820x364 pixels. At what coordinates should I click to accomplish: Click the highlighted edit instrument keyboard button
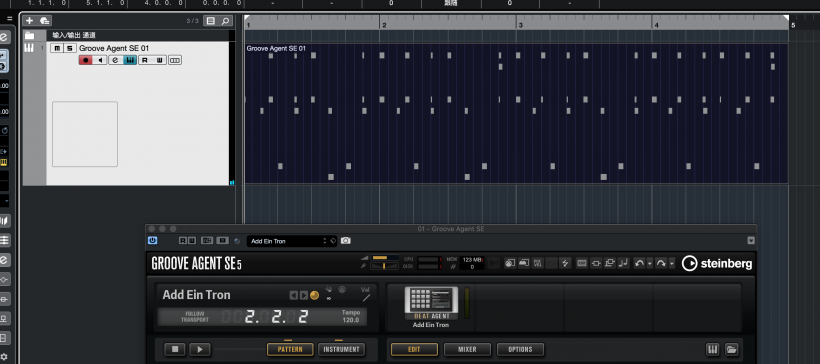(130, 60)
